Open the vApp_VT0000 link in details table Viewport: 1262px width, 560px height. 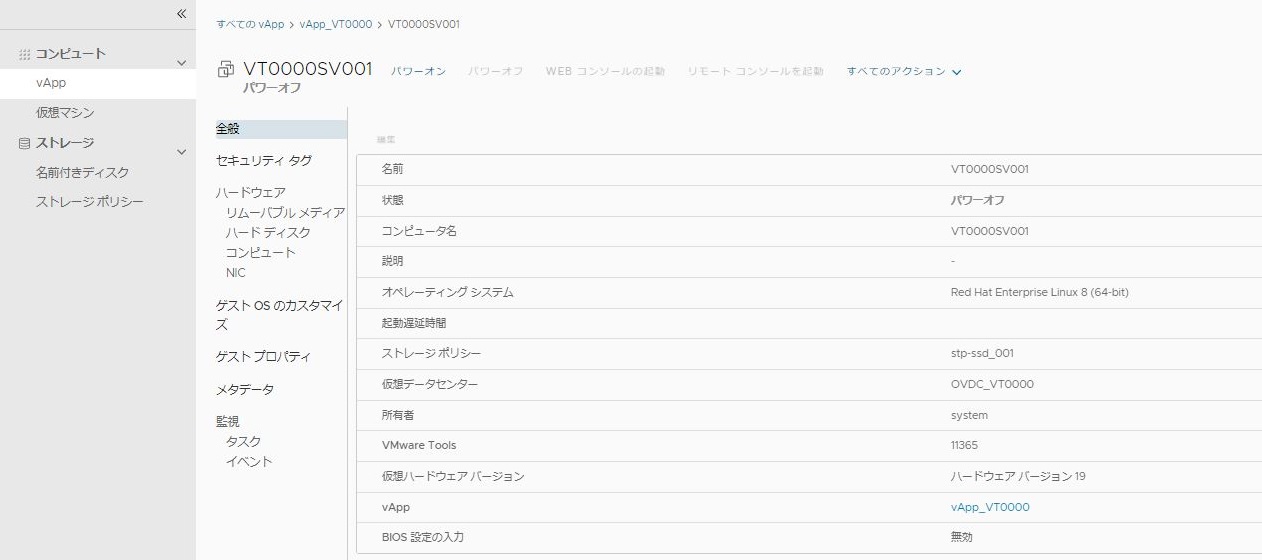tap(990, 507)
